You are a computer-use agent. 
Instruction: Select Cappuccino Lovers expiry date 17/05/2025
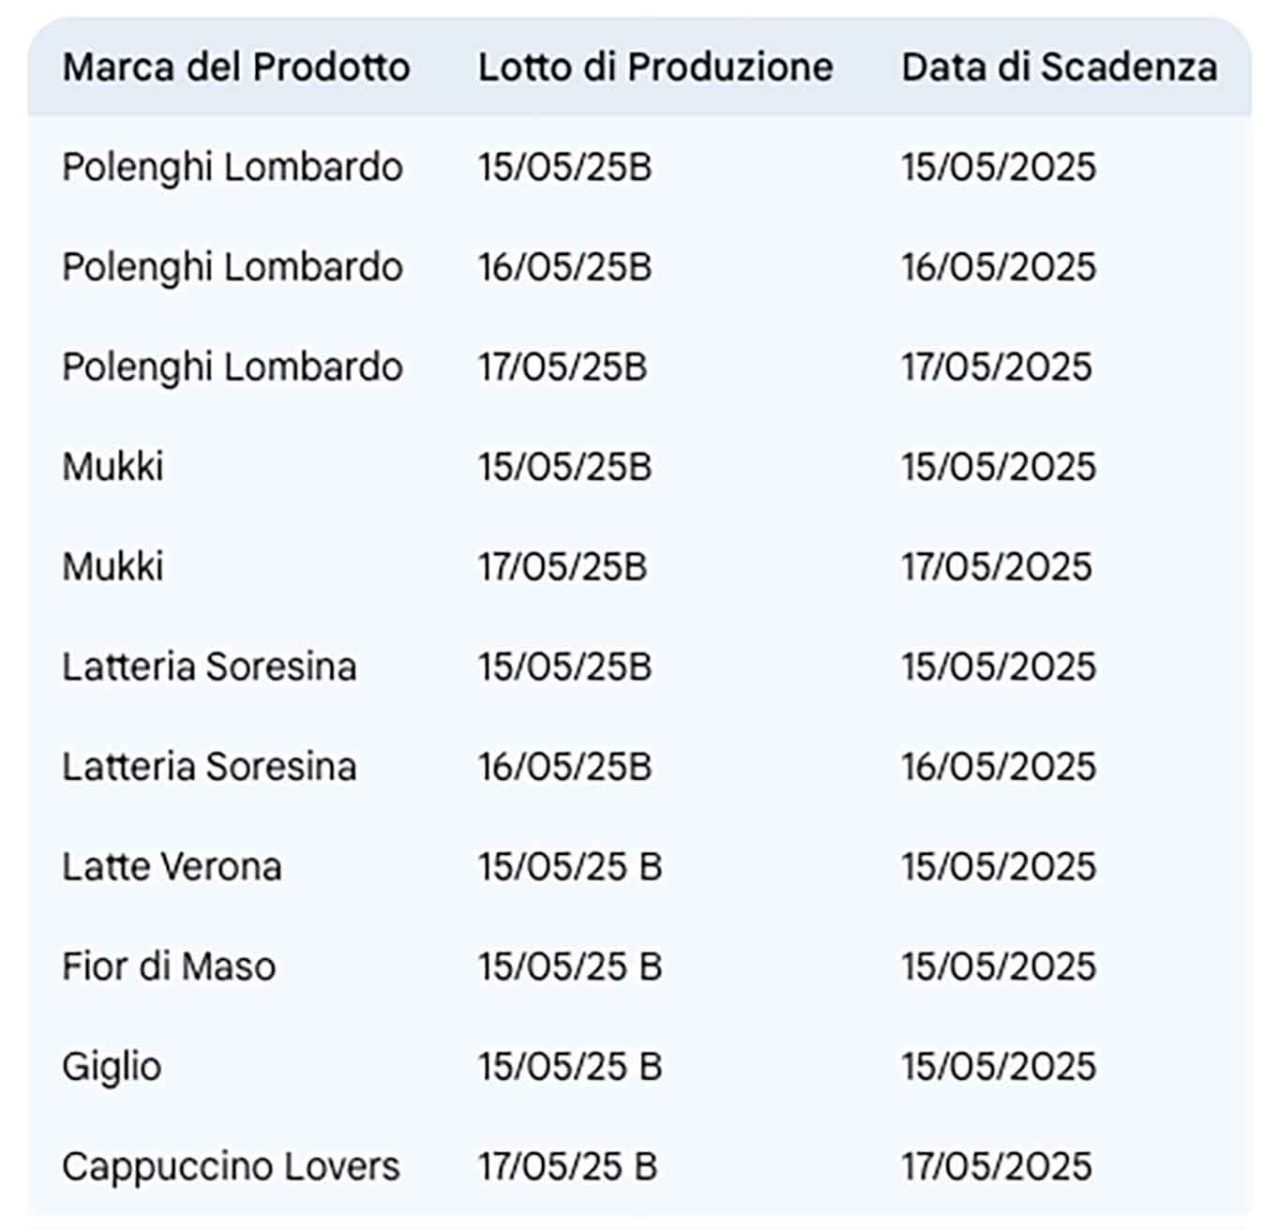pos(996,1167)
